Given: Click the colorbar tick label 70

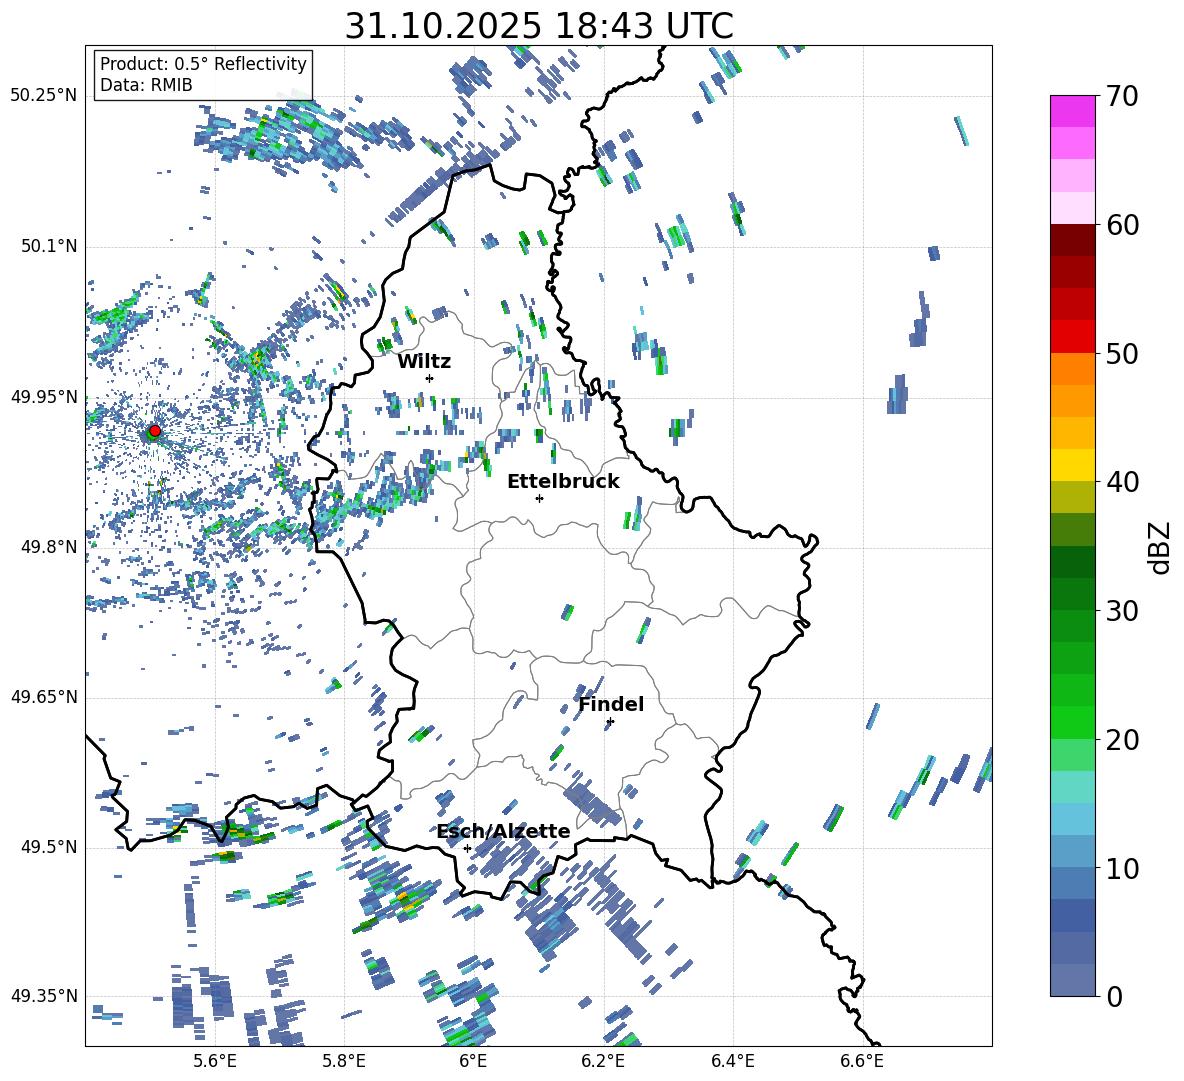Looking at the screenshot, I should pyautogui.click(x=1122, y=97).
